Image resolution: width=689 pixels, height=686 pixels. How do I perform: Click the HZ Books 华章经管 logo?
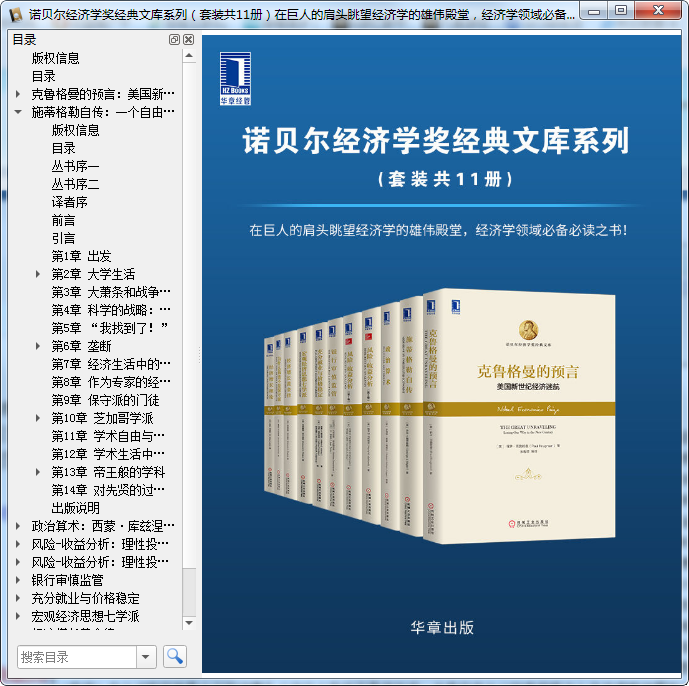[x=235, y=79]
